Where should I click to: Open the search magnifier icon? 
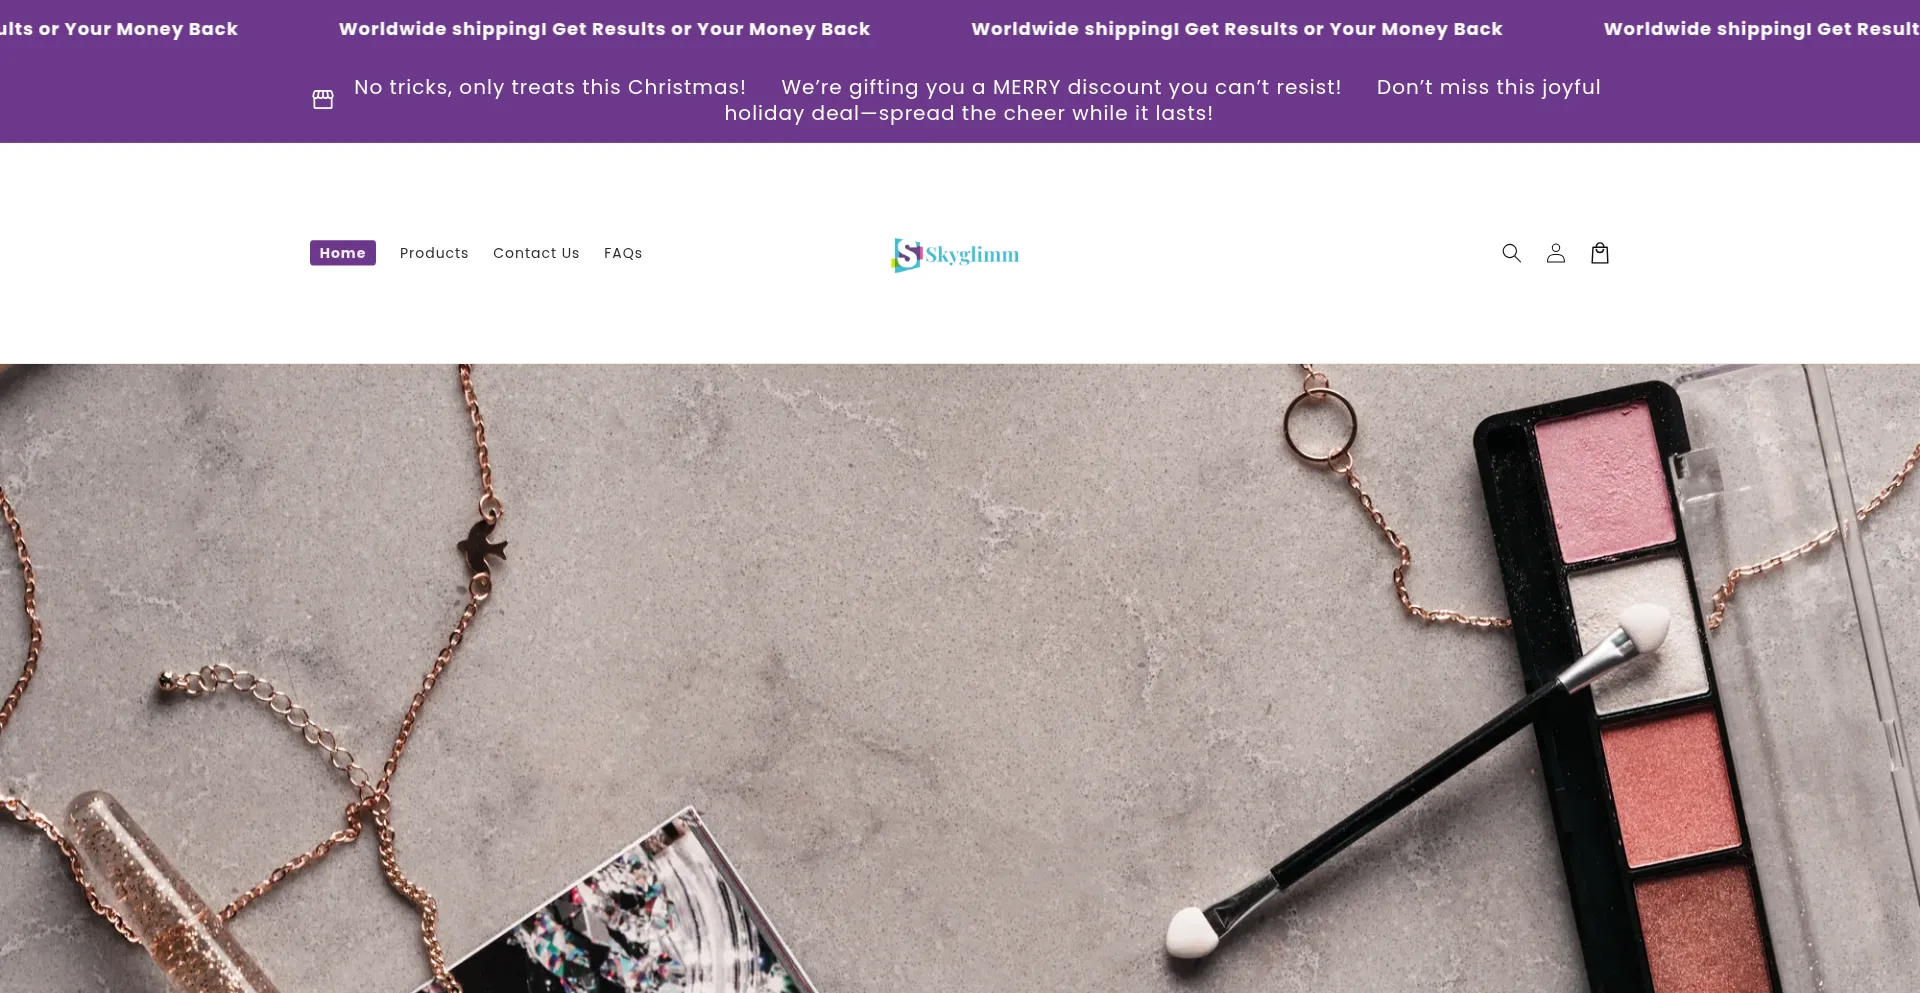click(1511, 253)
